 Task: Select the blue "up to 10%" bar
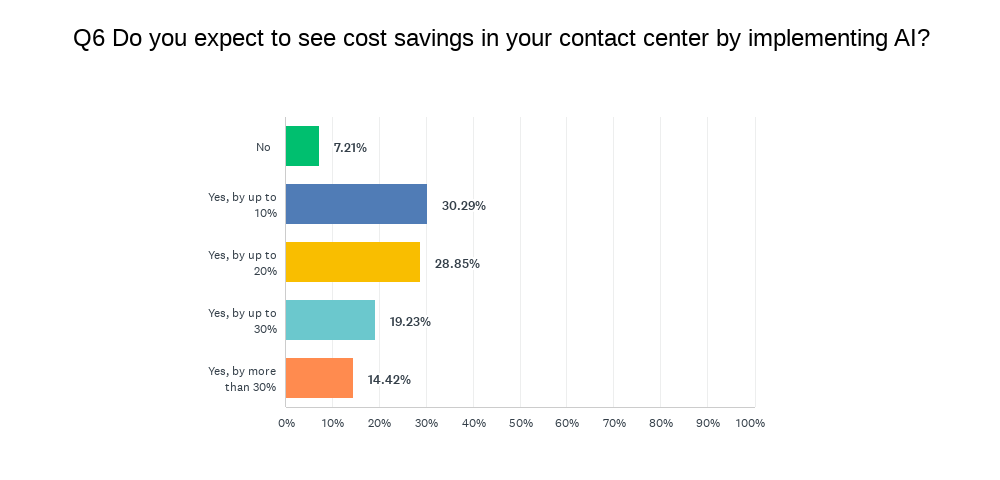point(356,204)
